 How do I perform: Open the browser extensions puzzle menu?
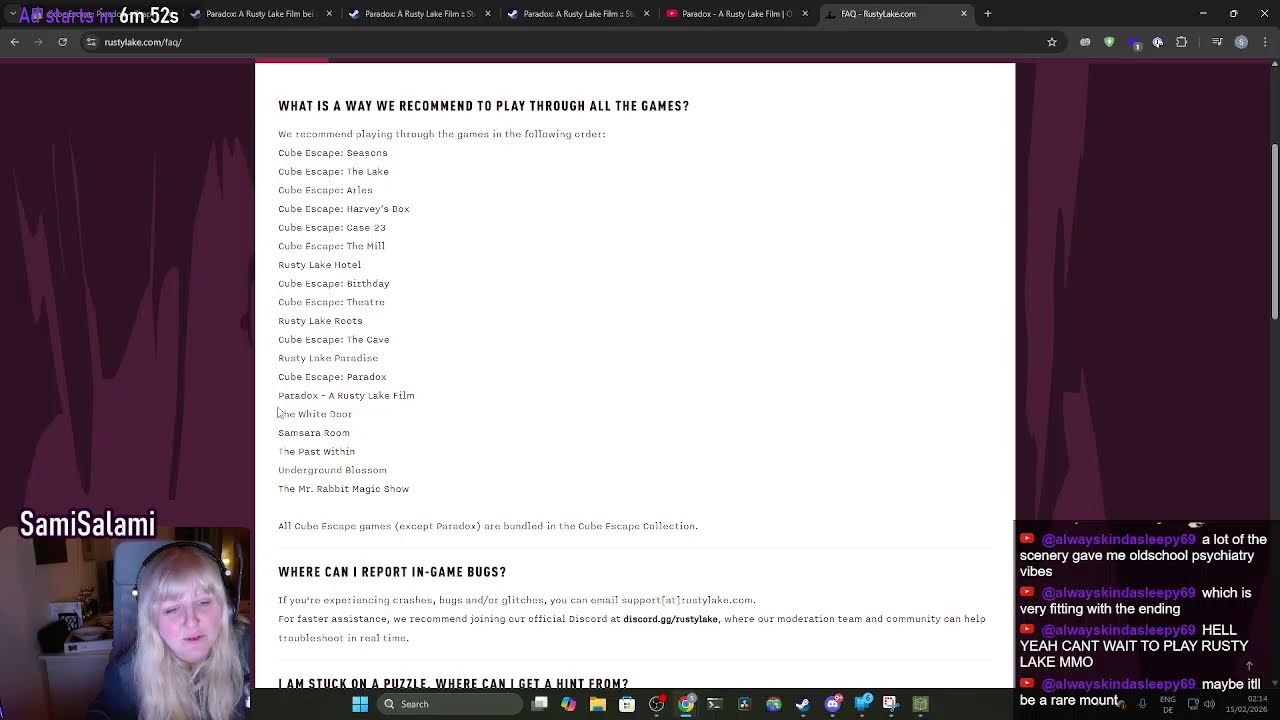(x=1182, y=42)
